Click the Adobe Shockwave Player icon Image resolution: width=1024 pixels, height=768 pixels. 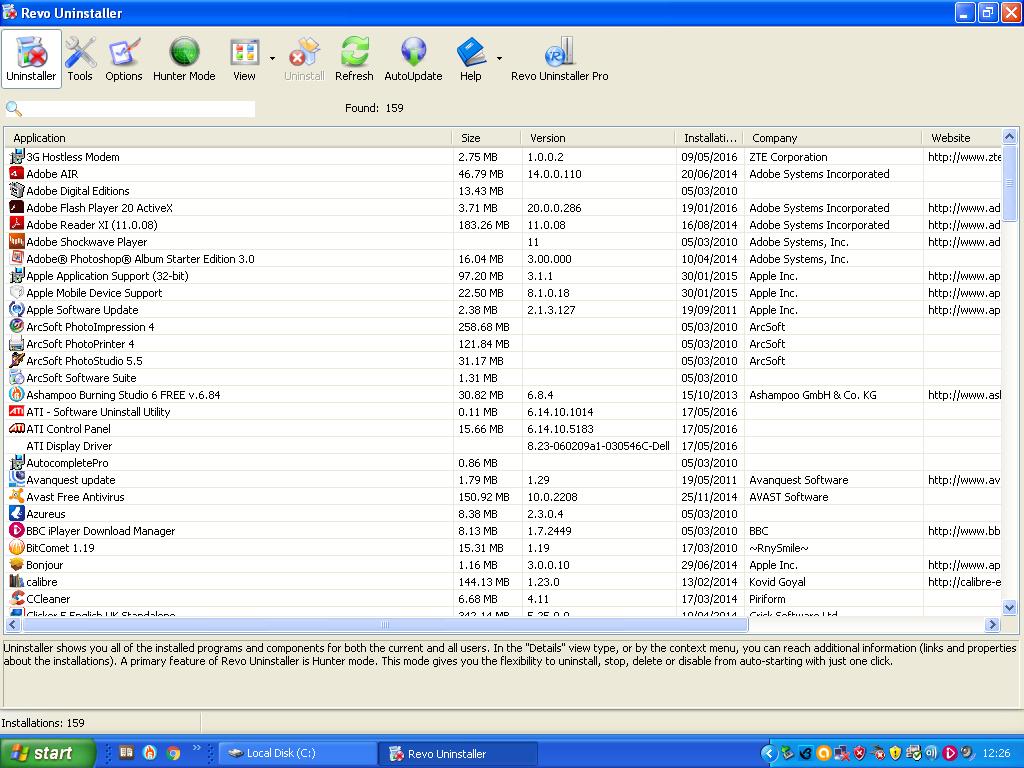pos(16,242)
